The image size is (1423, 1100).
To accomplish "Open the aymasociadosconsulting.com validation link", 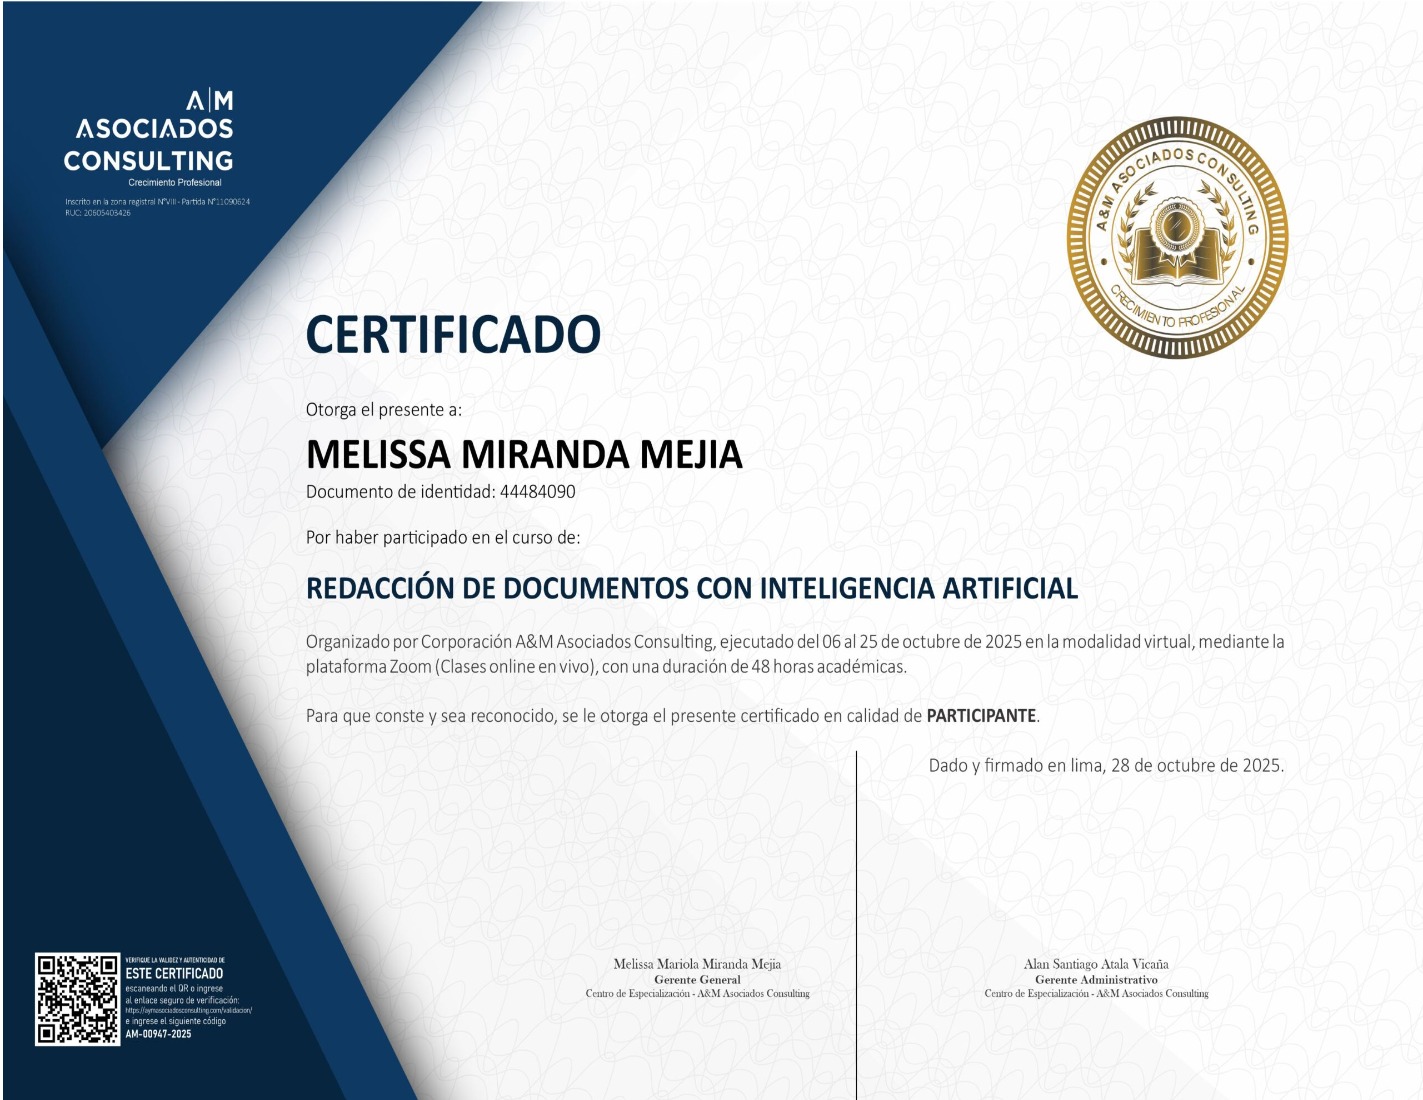I will (188, 1011).
